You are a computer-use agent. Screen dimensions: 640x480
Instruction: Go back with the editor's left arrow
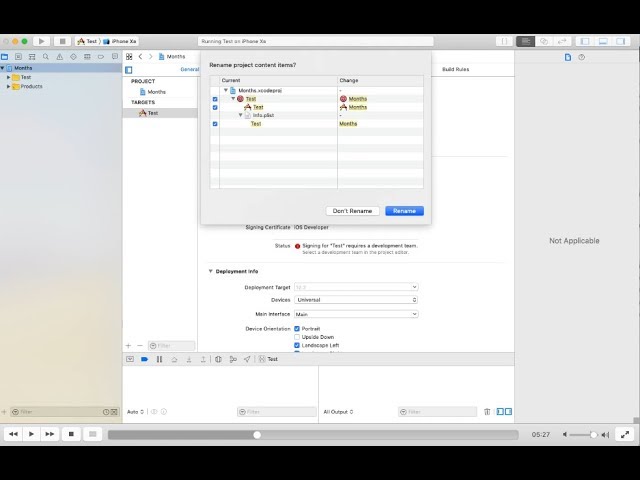pyautogui.click(x=140, y=57)
